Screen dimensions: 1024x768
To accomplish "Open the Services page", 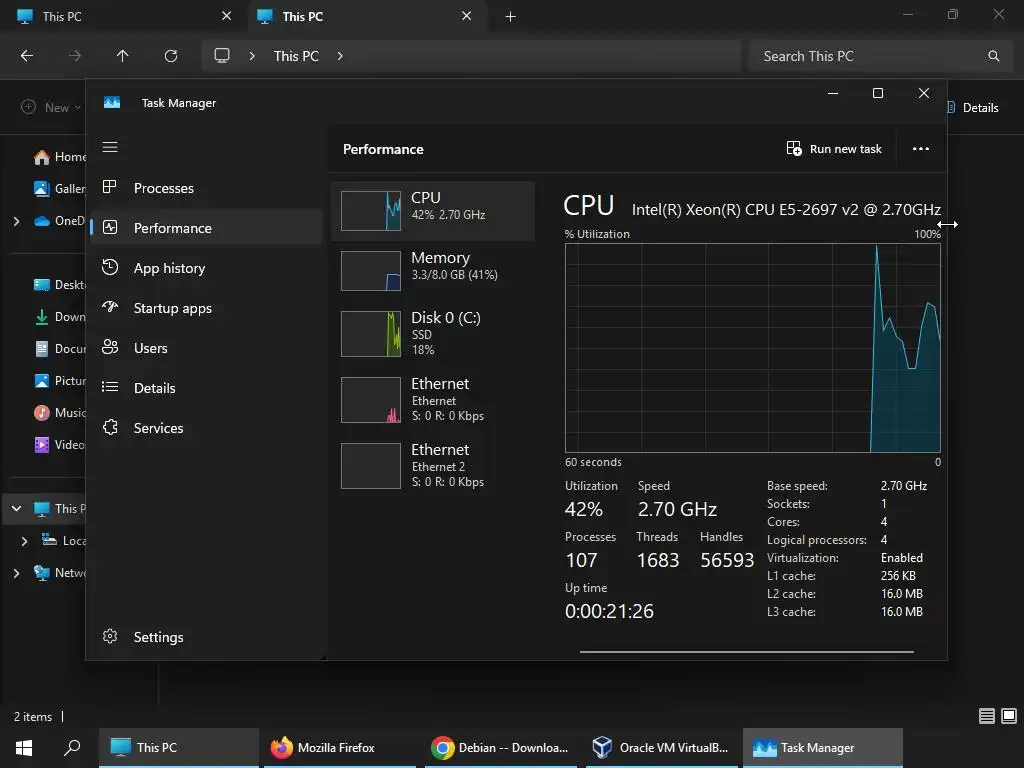I will 206,428.
